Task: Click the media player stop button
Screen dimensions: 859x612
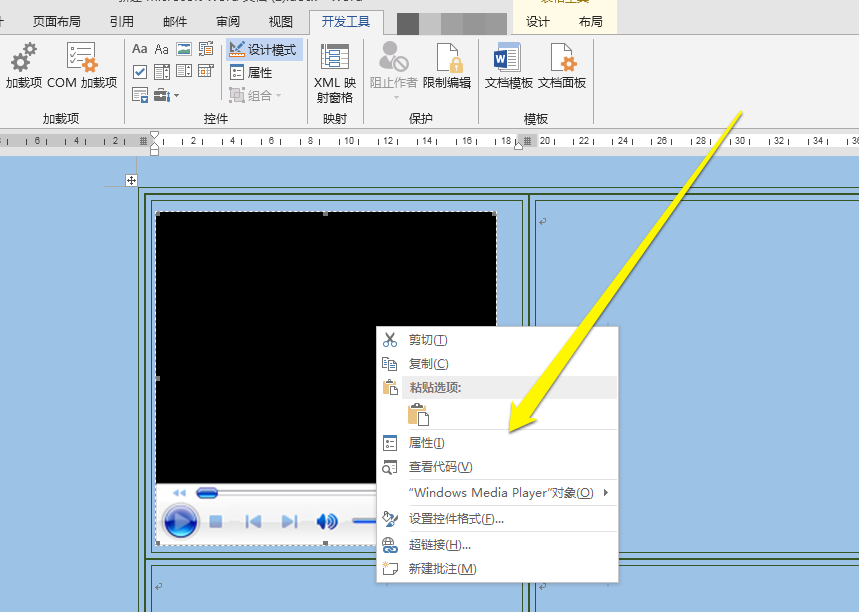Action: coord(216,522)
